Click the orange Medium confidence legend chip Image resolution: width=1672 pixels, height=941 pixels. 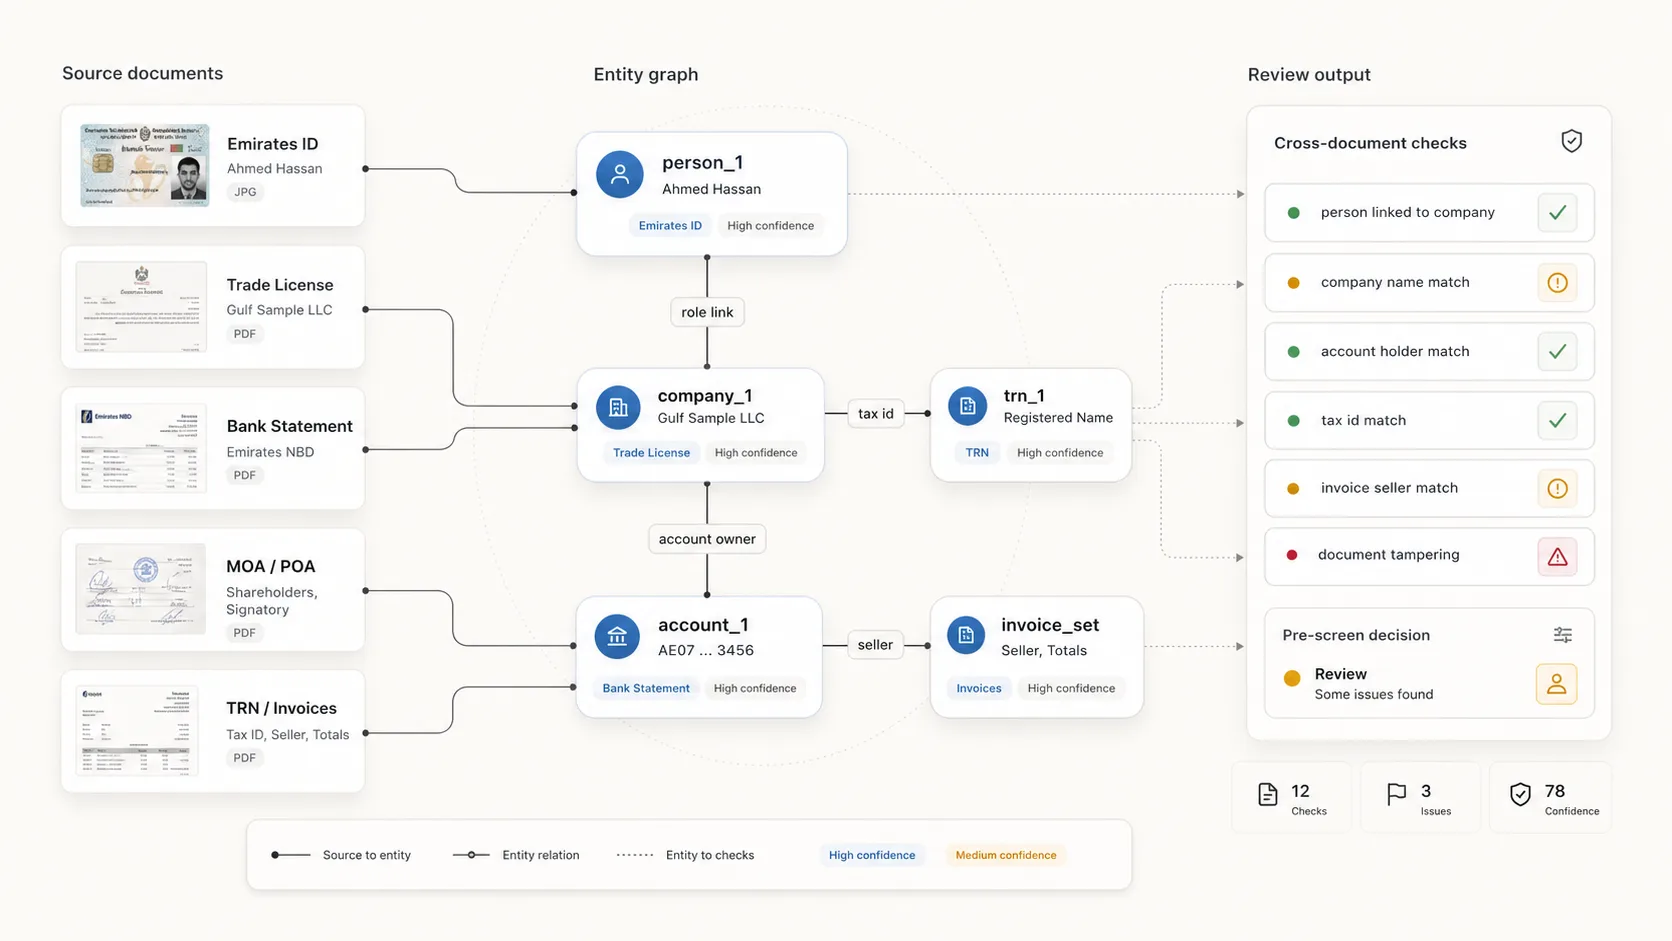tap(1006, 855)
